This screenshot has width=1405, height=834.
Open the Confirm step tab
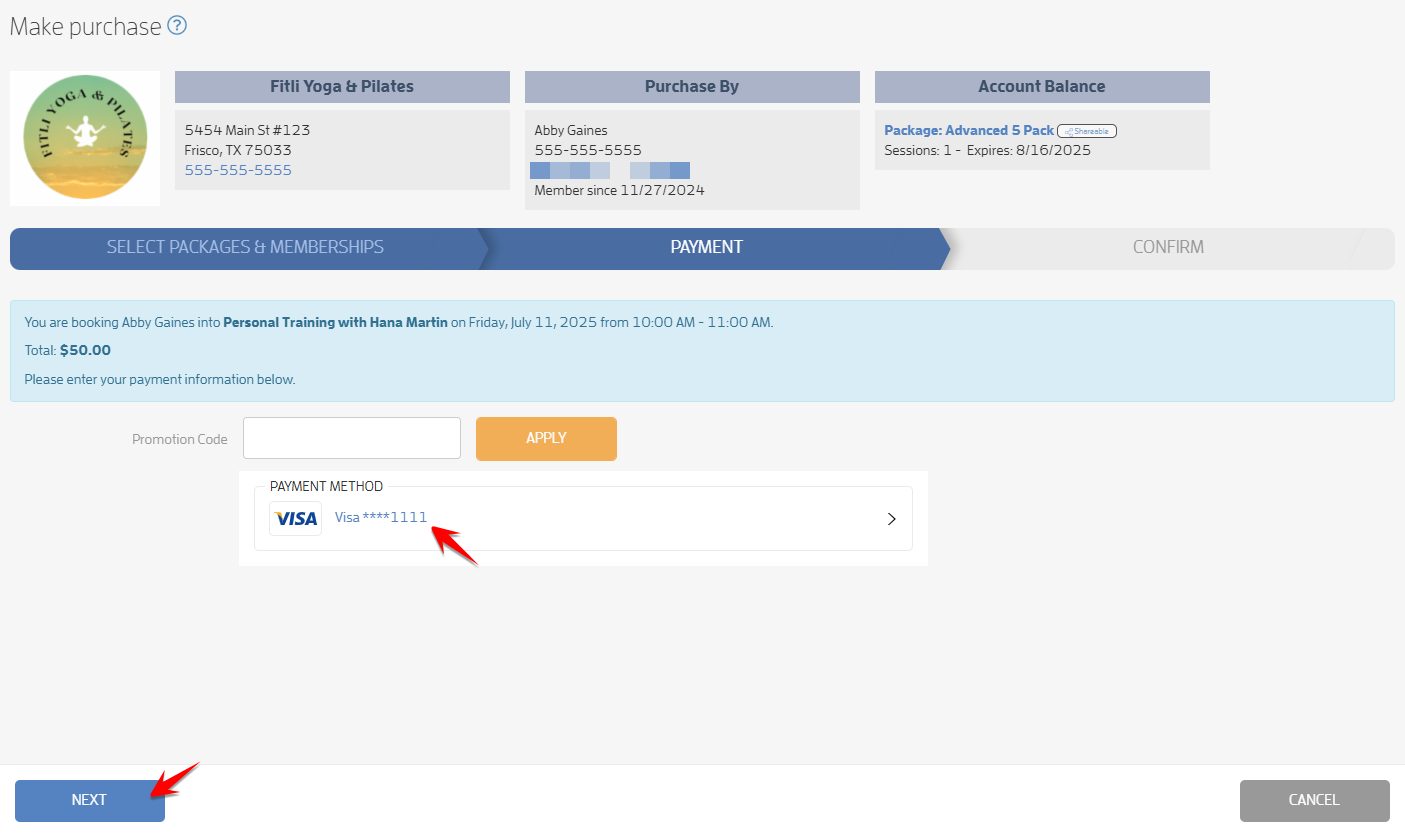click(1168, 247)
